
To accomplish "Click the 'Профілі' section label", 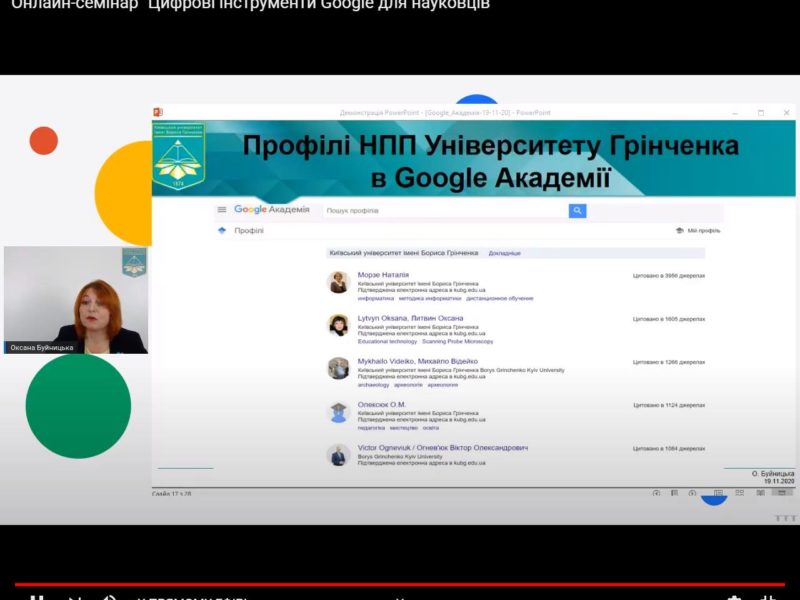I will coord(249,231).
